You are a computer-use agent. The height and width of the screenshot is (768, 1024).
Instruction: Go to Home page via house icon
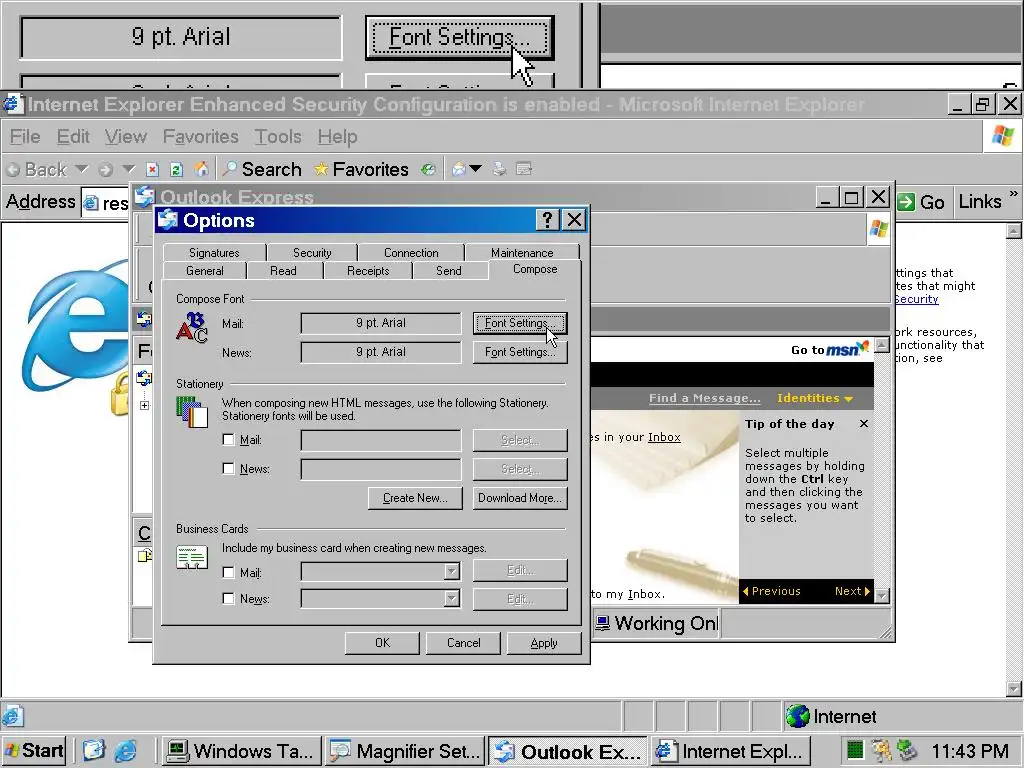click(202, 169)
